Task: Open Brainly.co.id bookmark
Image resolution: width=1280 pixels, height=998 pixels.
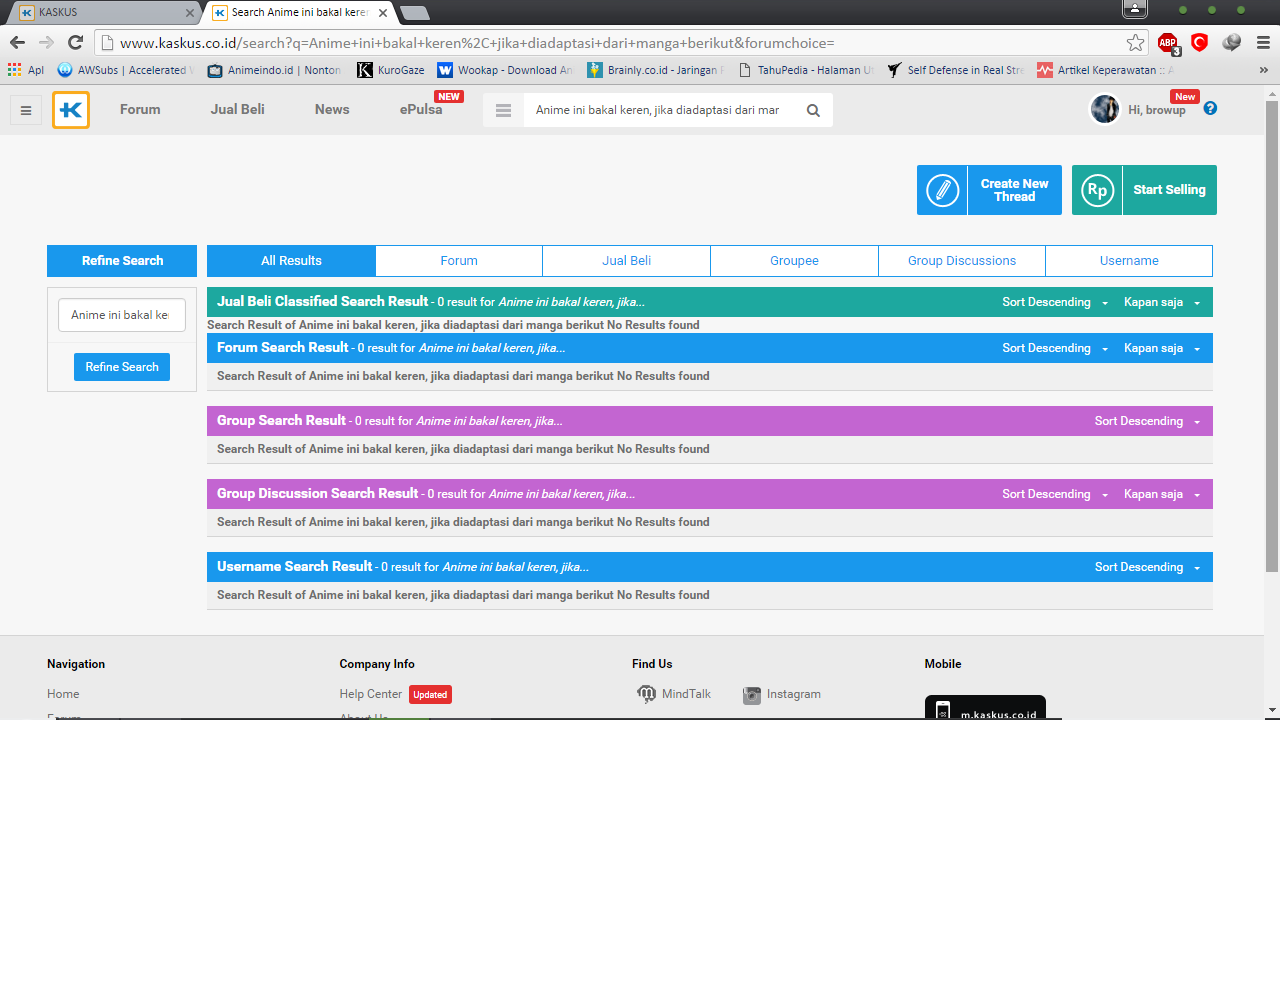Action: click(x=655, y=70)
